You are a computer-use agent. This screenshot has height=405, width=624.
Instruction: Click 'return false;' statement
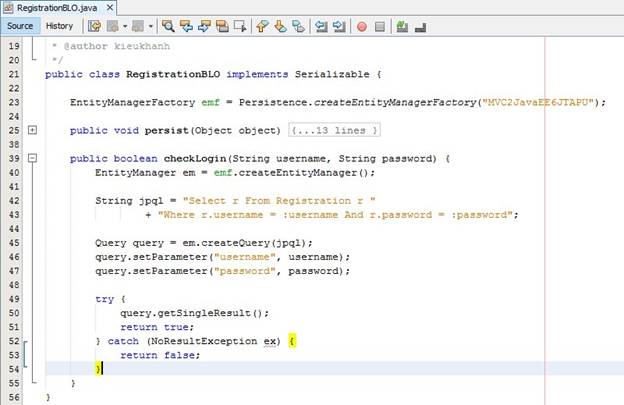point(160,355)
